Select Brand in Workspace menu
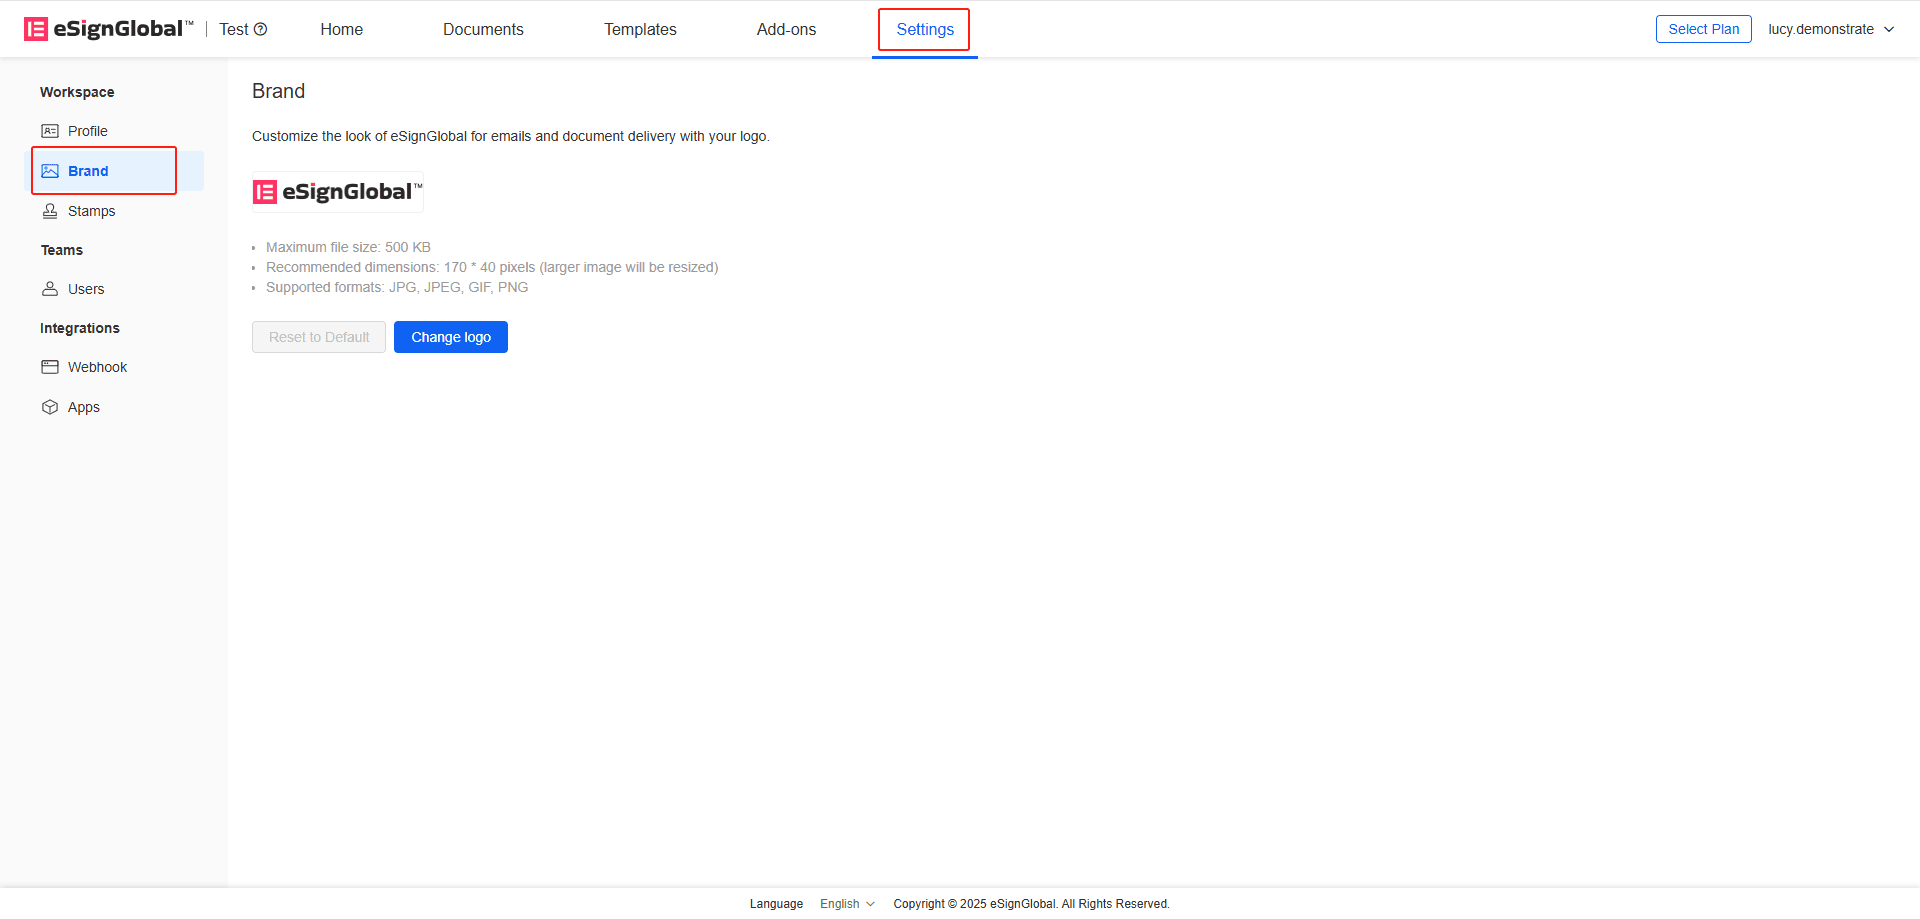This screenshot has width=1920, height=919. point(114,171)
